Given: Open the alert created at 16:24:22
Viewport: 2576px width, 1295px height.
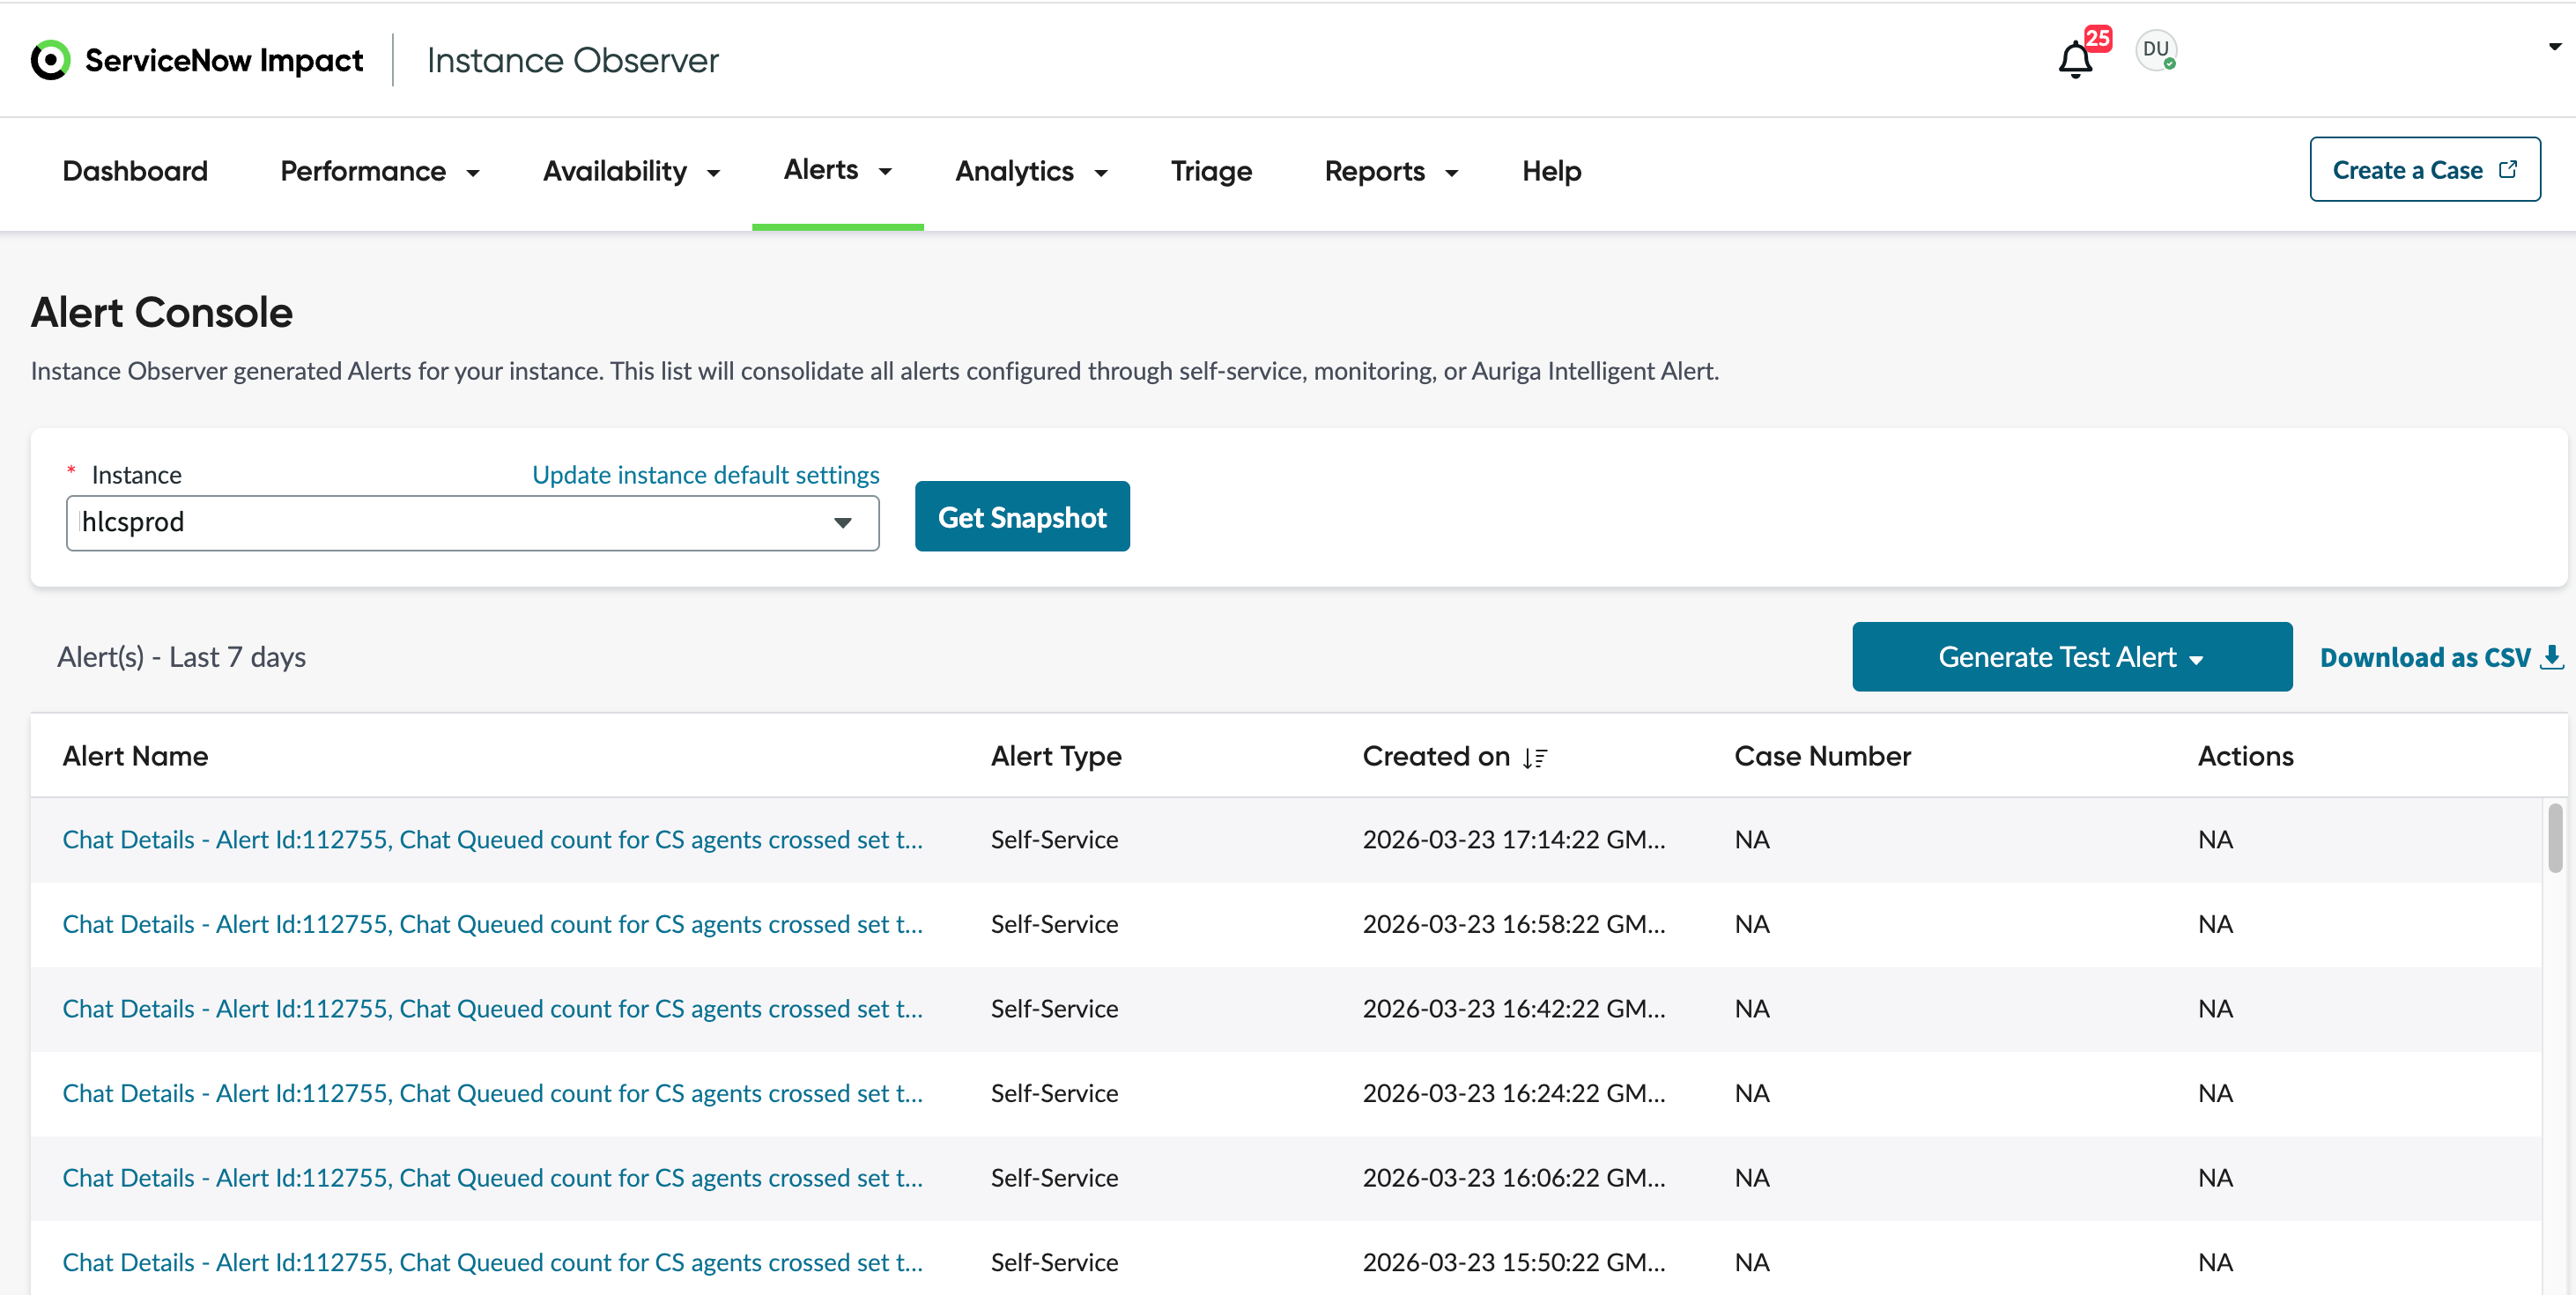Looking at the screenshot, I should [x=492, y=1093].
